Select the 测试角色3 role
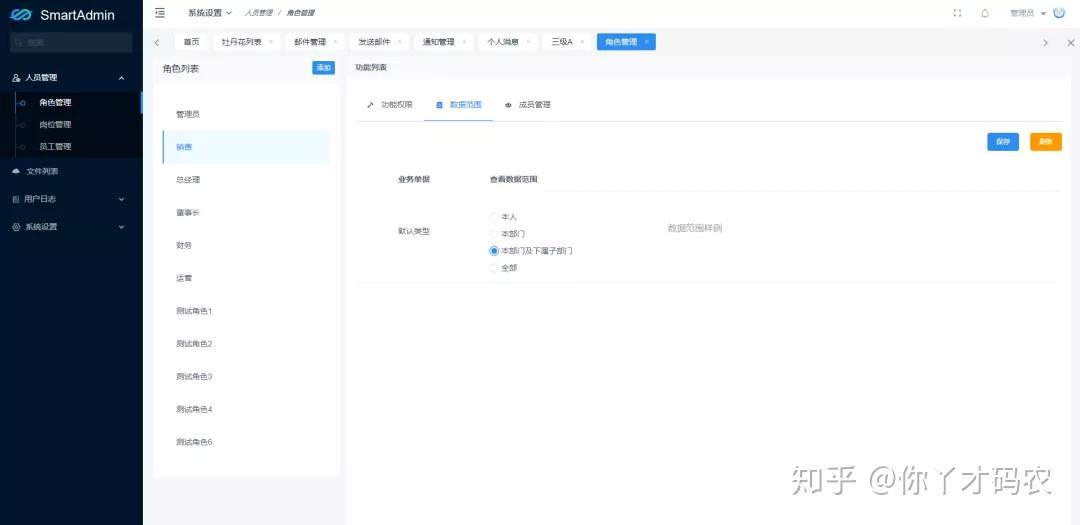This screenshot has width=1080, height=525. point(246,377)
